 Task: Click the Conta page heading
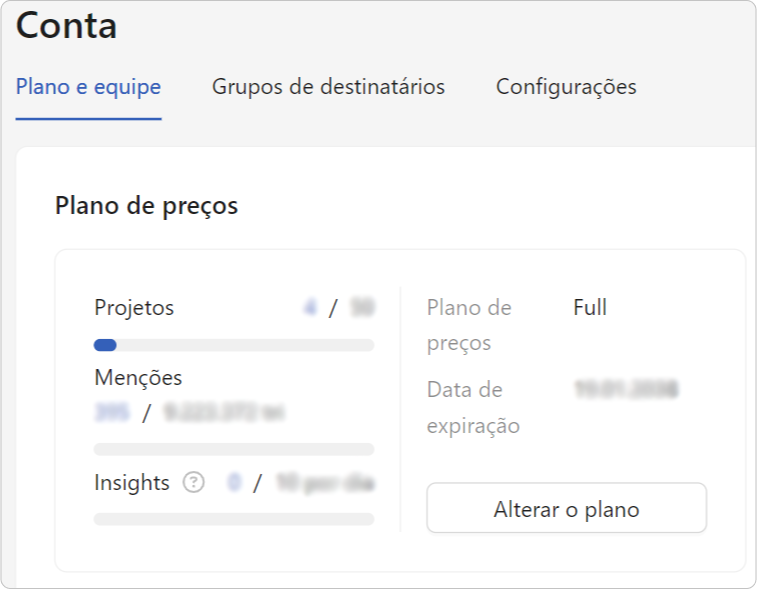point(66,26)
